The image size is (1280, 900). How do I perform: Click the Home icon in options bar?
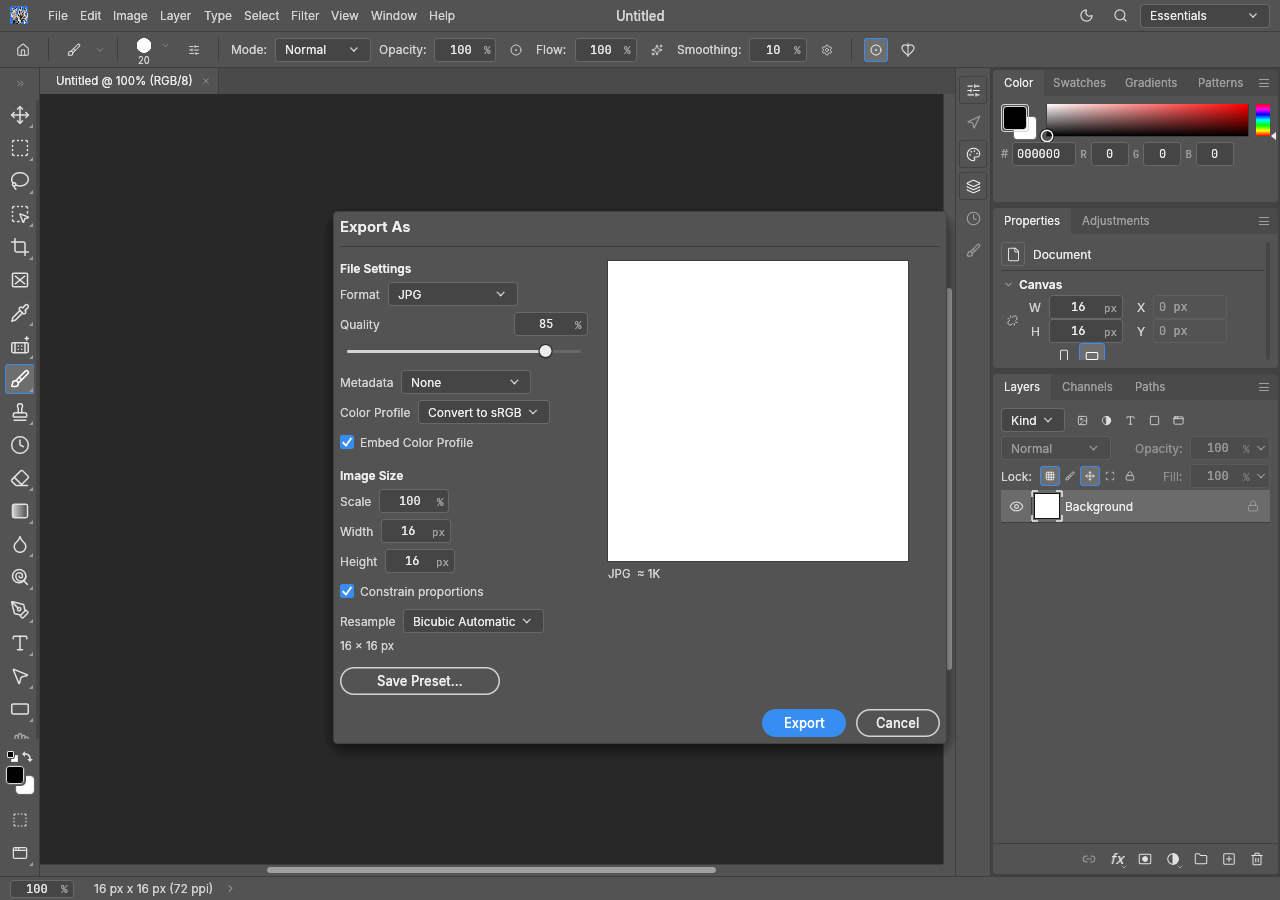tap(23, 50)
